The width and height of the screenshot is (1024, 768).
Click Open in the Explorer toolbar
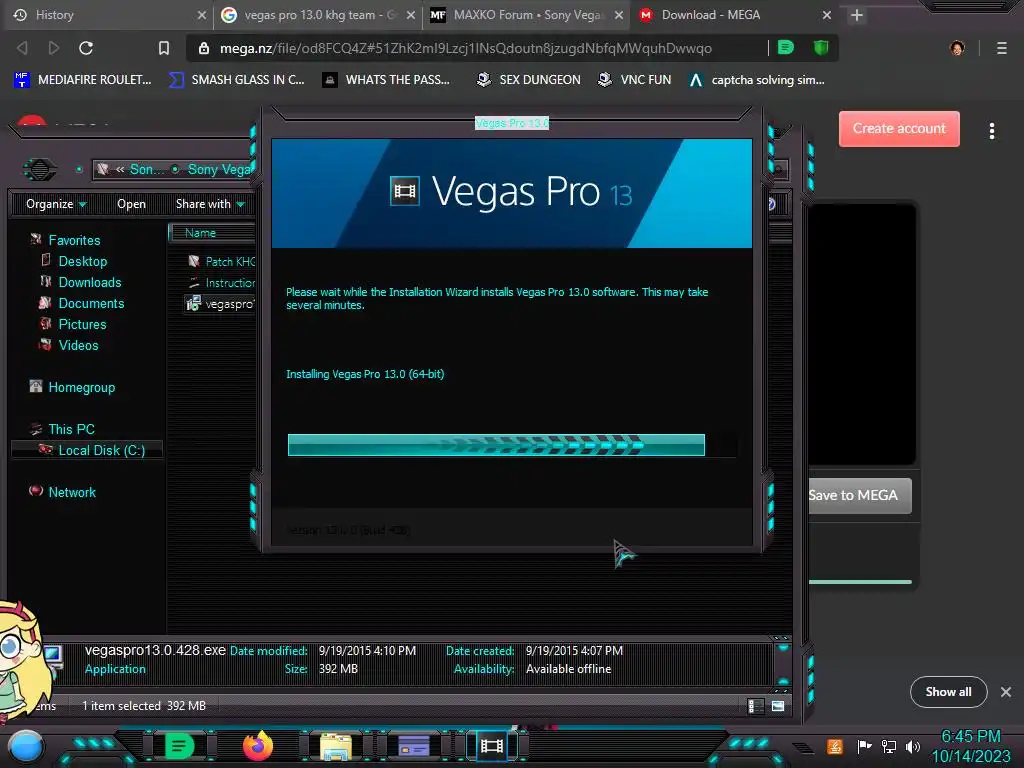[x=131, y=204]
